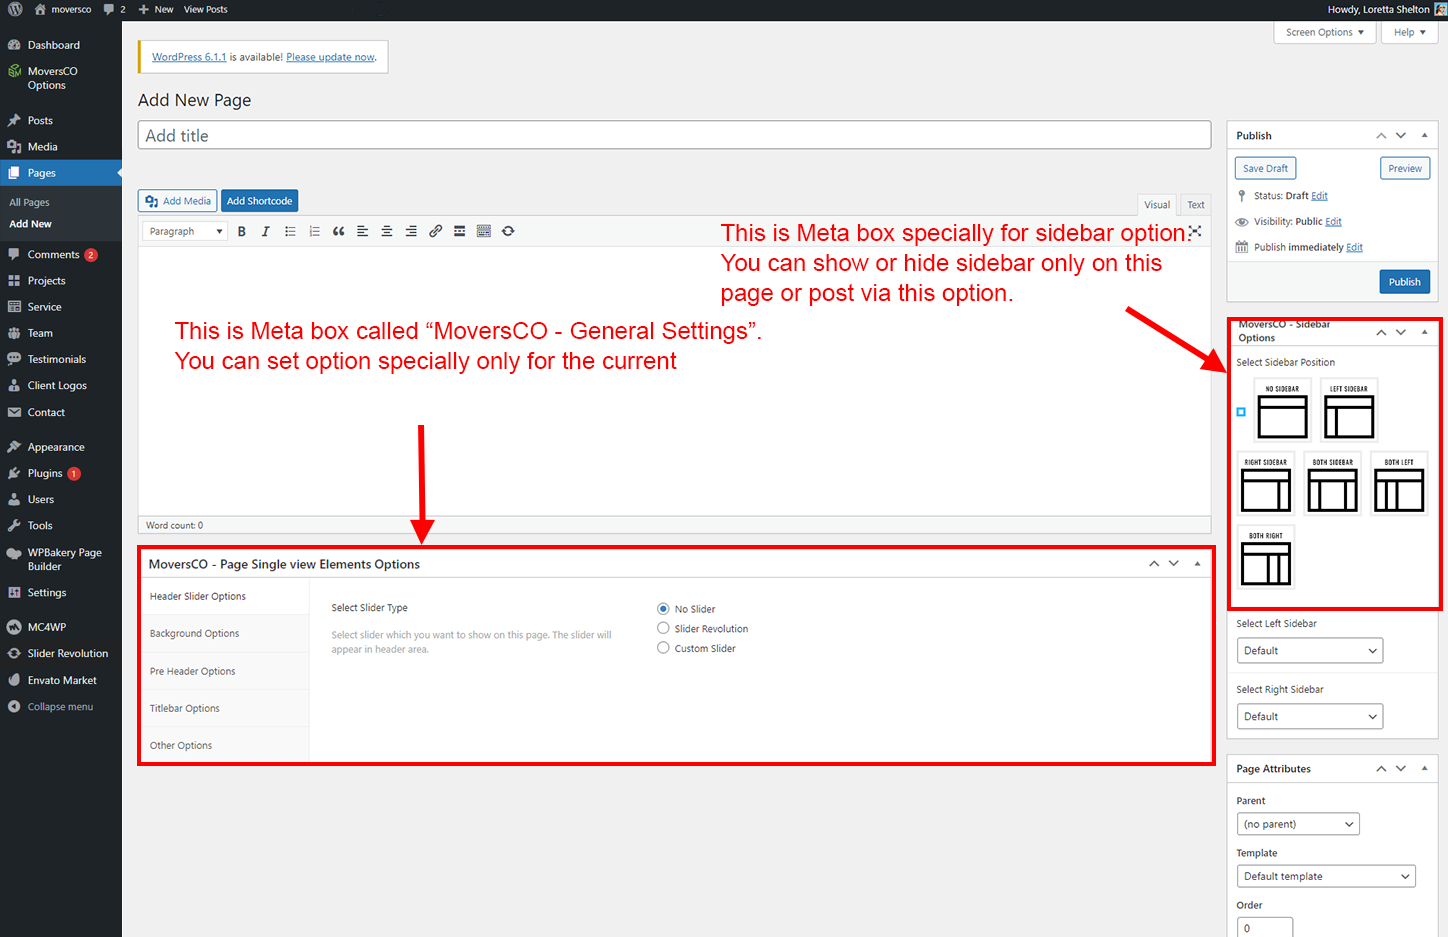The width and height of the screenshot is (1448, 937).
Task: Toggle the bulleted list icon
Action: 290,231
